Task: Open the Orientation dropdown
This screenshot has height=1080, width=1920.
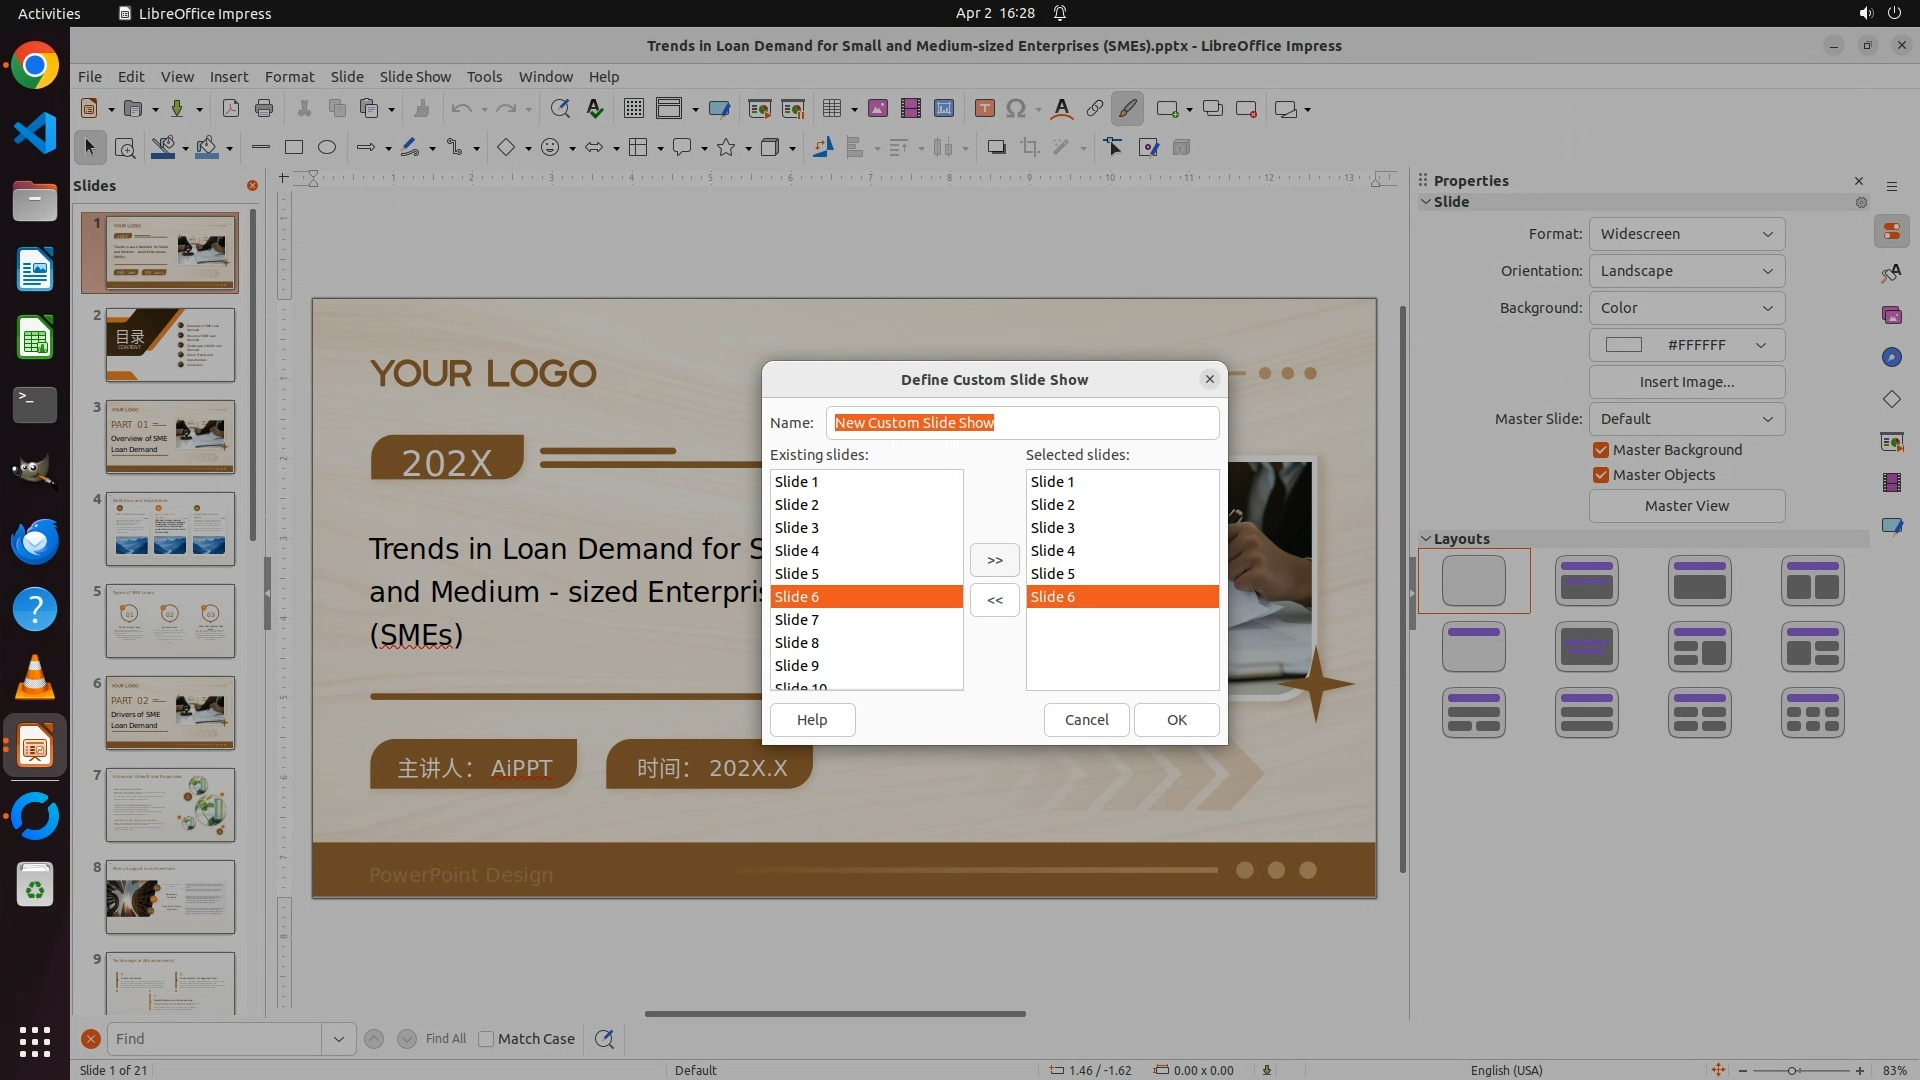Action: 1686,271
